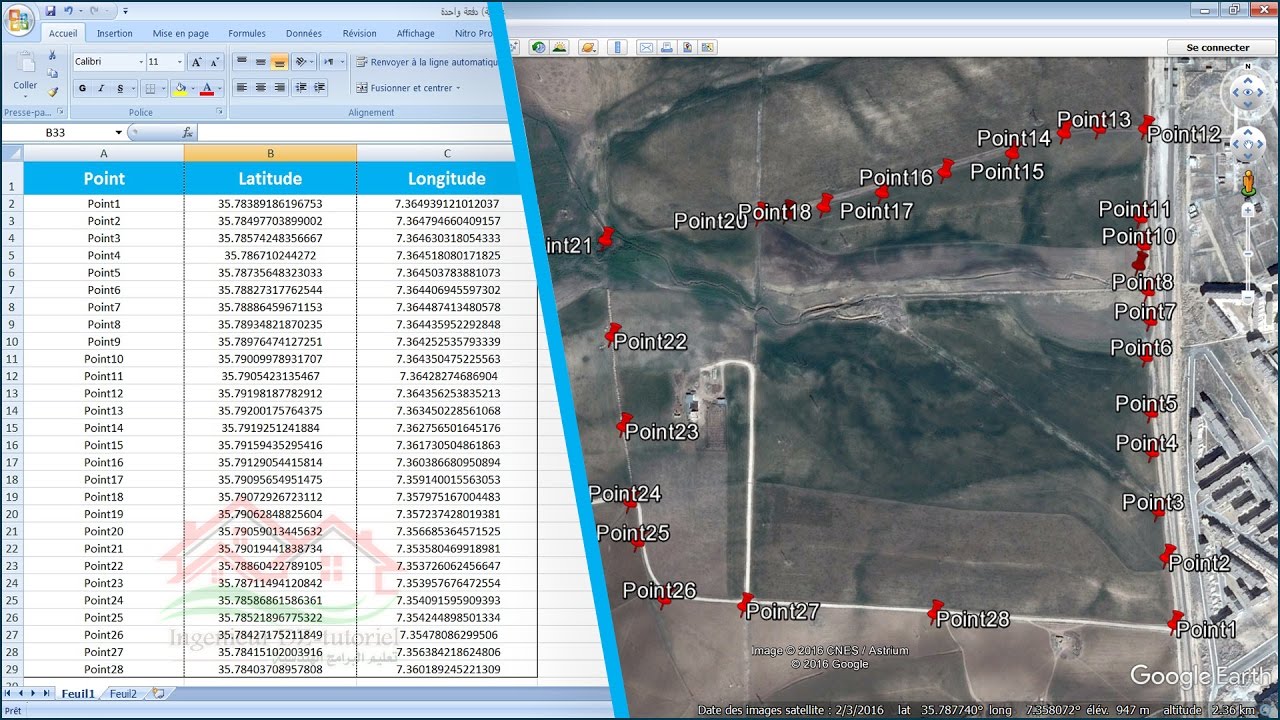This screenshot has width=1280, height=720.
Task: Open the borders dropdown arrow
Action: (163, 88)
